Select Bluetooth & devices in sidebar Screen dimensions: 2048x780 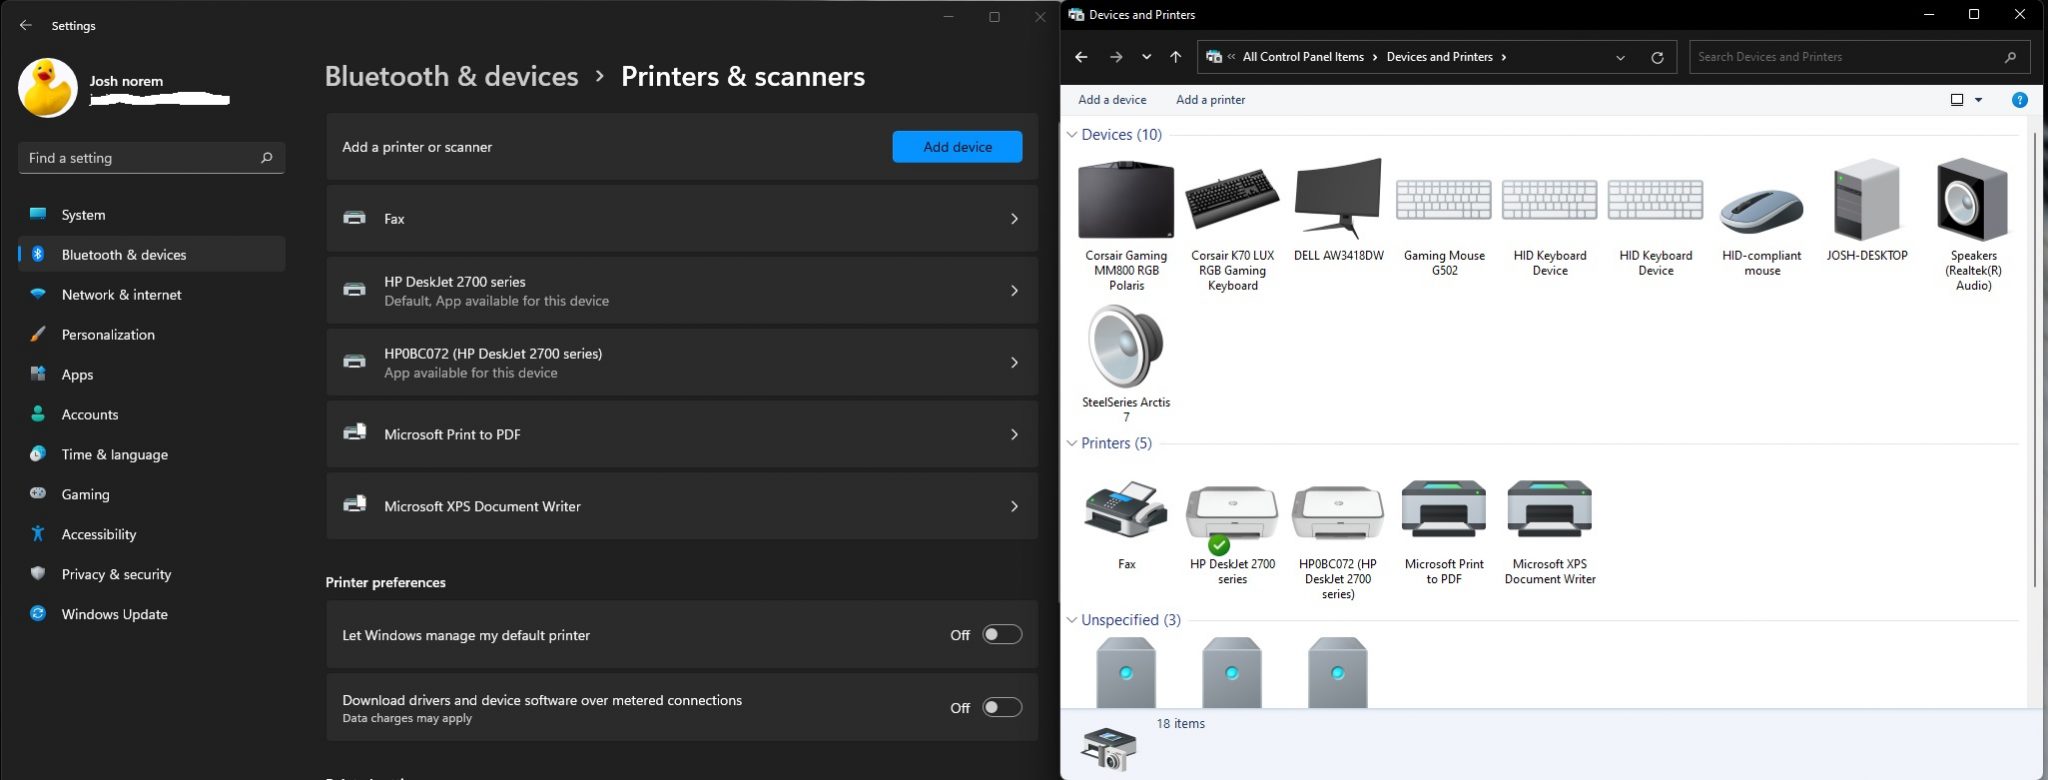[152, 255]
